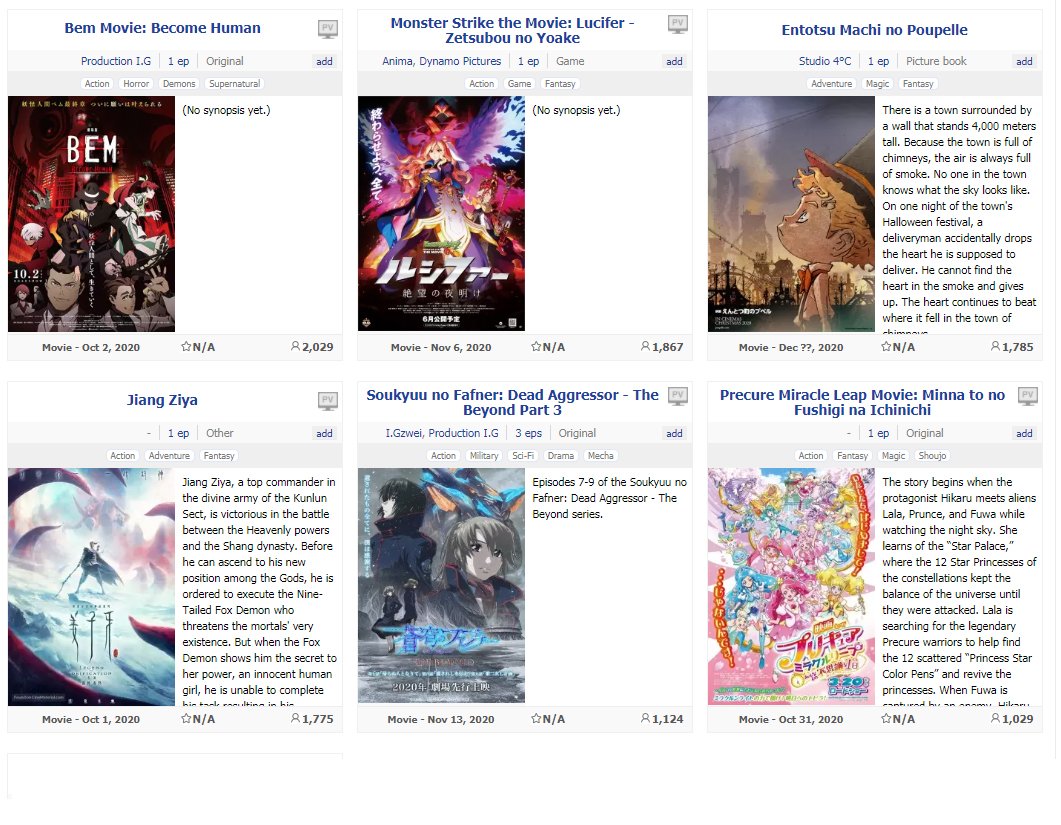
Task: Add Soukyuu no Fafner Part 3 to list
Action: tap(674, 434)
